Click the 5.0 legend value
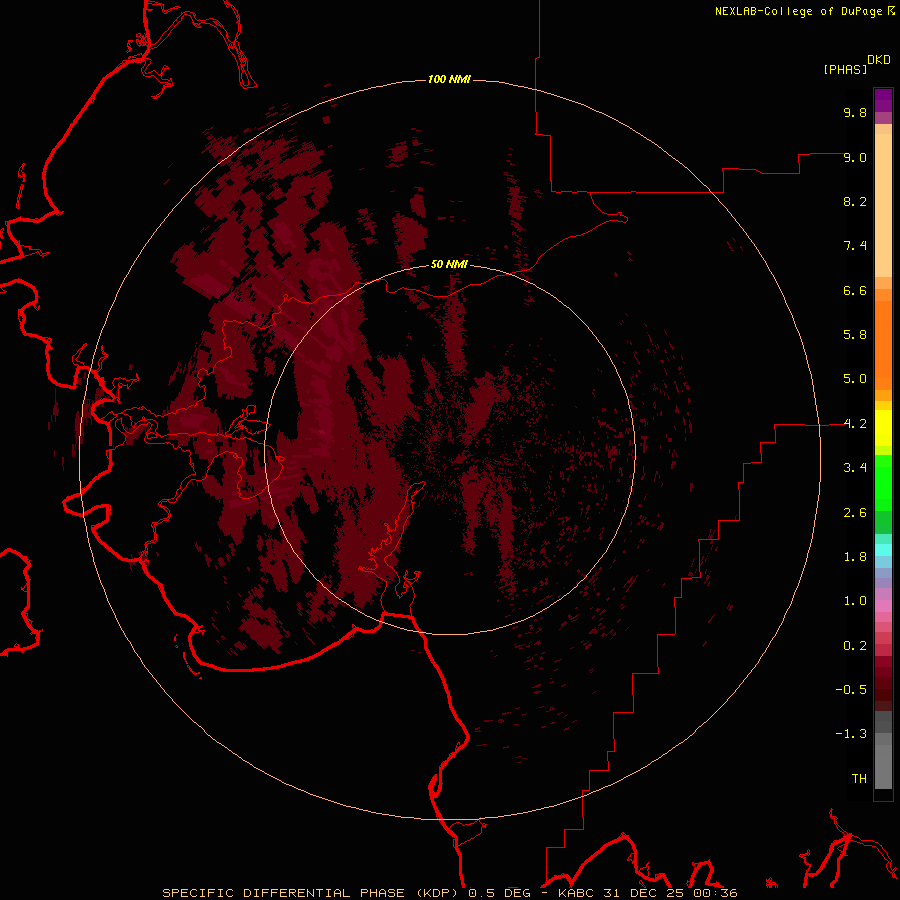The height and width of the screenshot is (900, 900). tap(855, 379)
